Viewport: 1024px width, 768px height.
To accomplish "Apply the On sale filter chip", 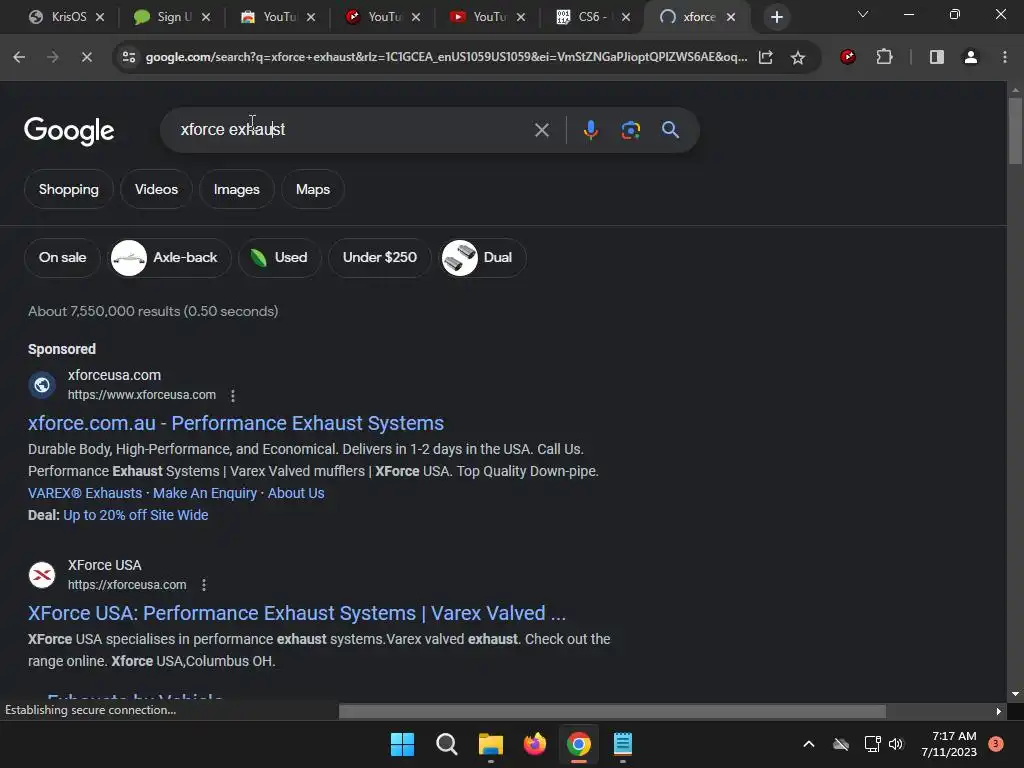I will tap(62, 257).
